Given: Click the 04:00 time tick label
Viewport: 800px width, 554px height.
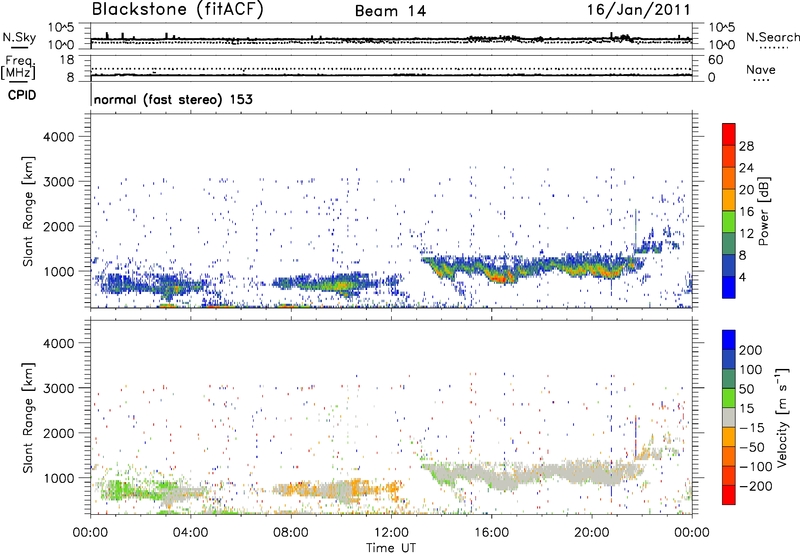Looking at the screenshot, I should (190, 533).
